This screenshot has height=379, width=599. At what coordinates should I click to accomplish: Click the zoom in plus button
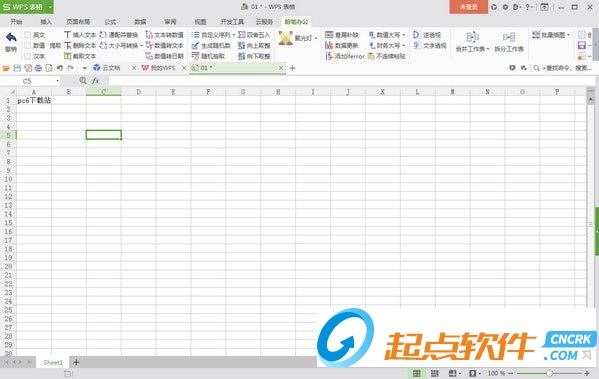point(587,373)
